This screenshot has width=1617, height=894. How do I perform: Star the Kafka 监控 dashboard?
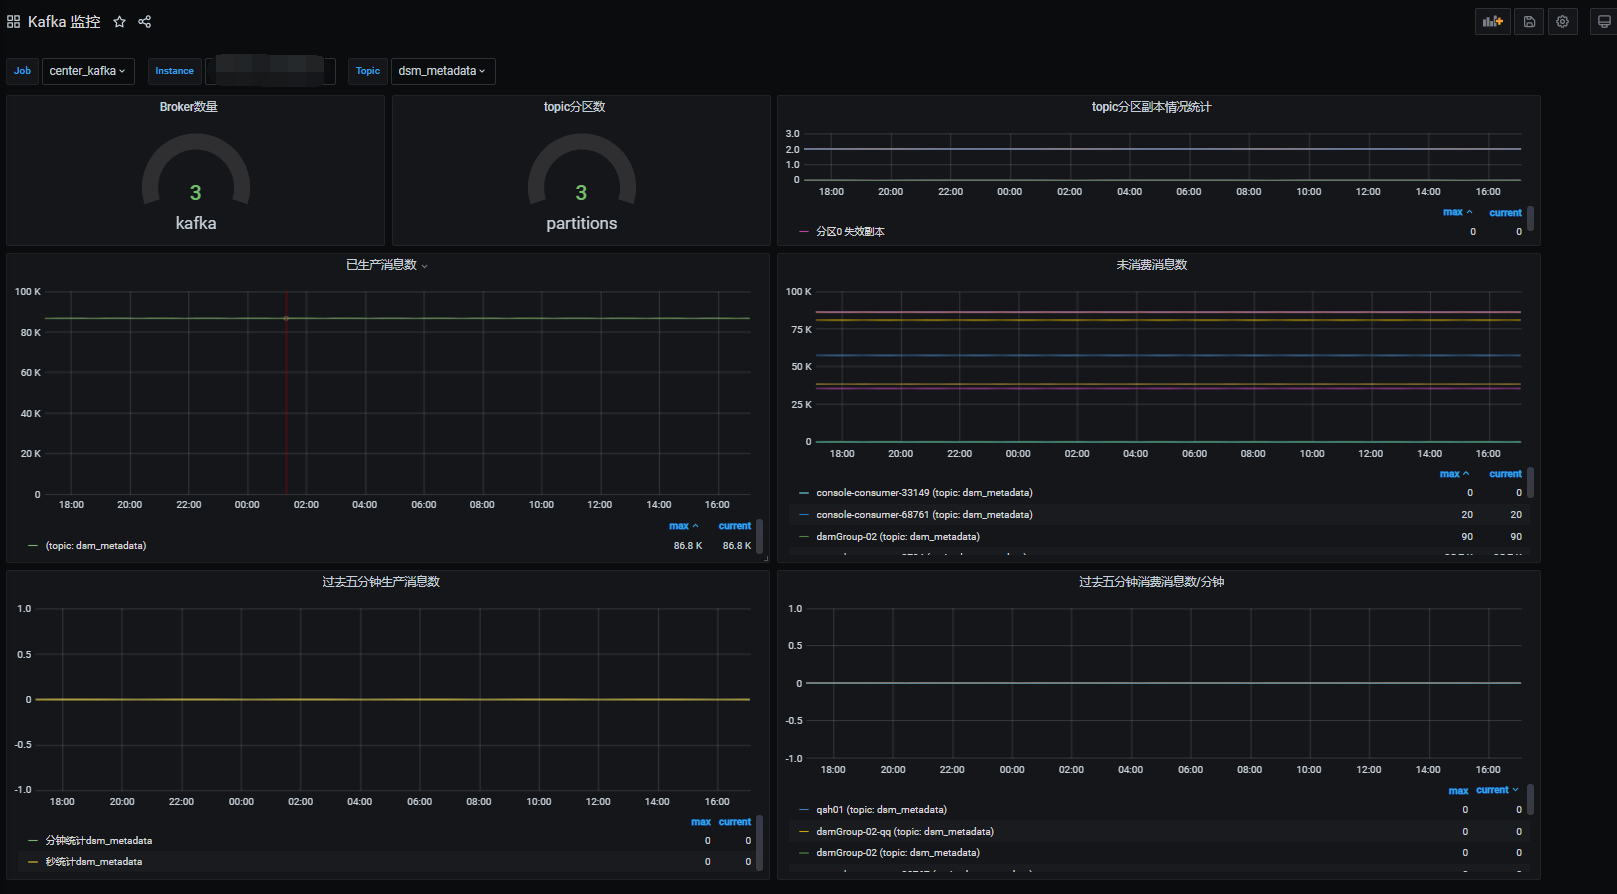119,21
